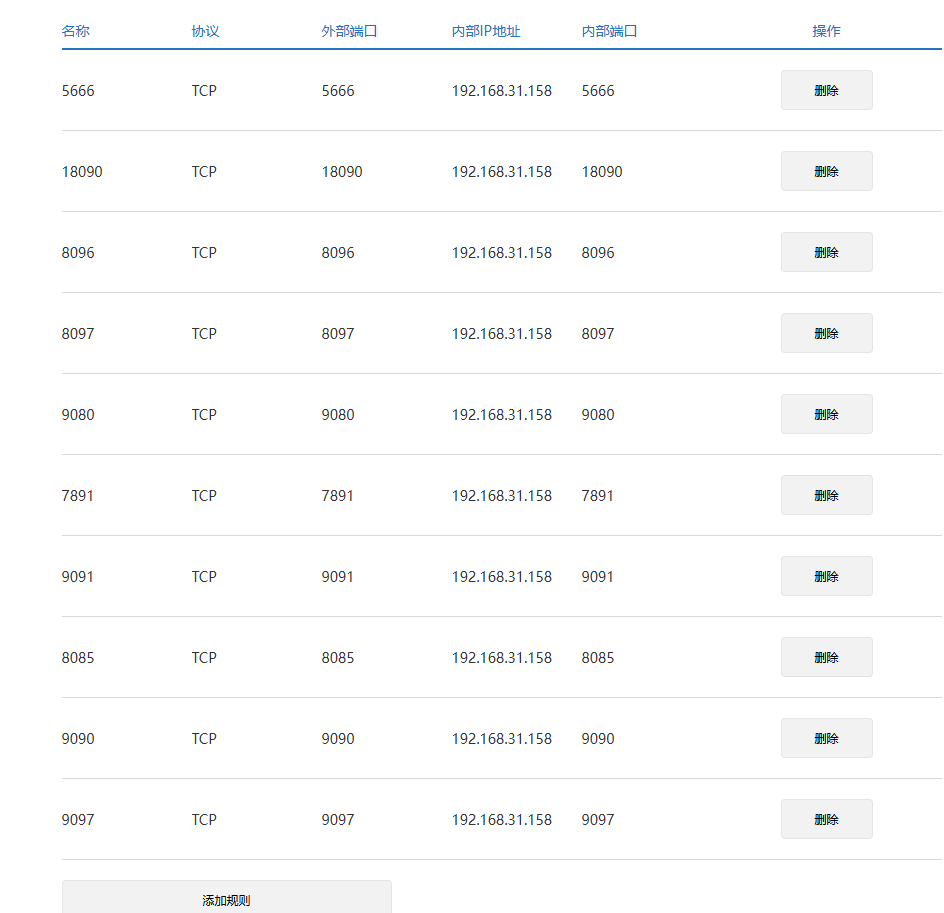Remove the 9090 rule entry
Screen dimensions: 944x913
point(826,738)
